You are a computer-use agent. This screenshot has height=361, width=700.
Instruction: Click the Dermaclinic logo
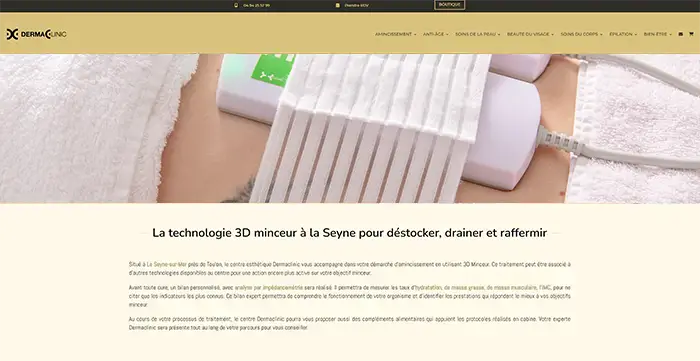36,34
